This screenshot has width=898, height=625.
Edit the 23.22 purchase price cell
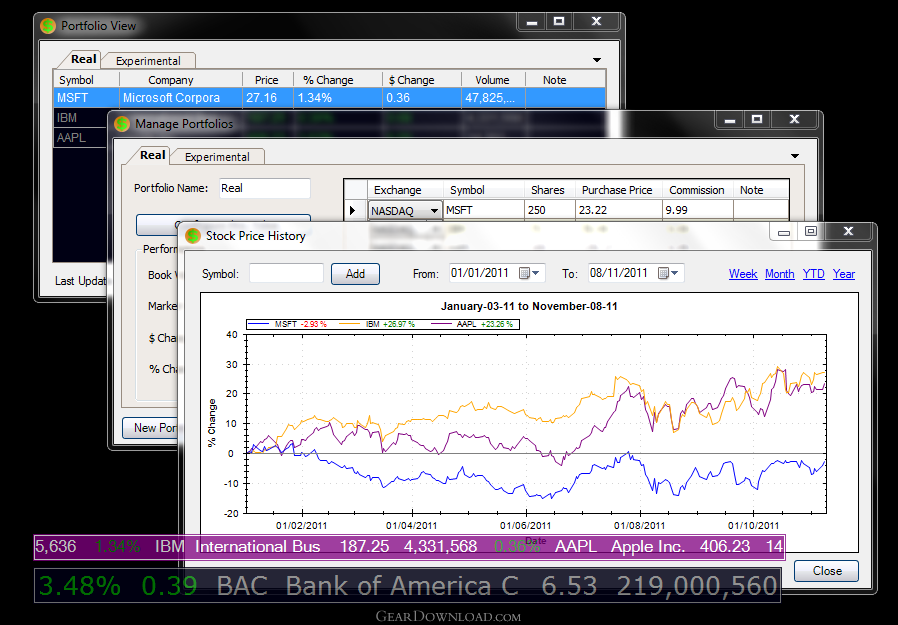pyautogui.click(x=619, y=210)
